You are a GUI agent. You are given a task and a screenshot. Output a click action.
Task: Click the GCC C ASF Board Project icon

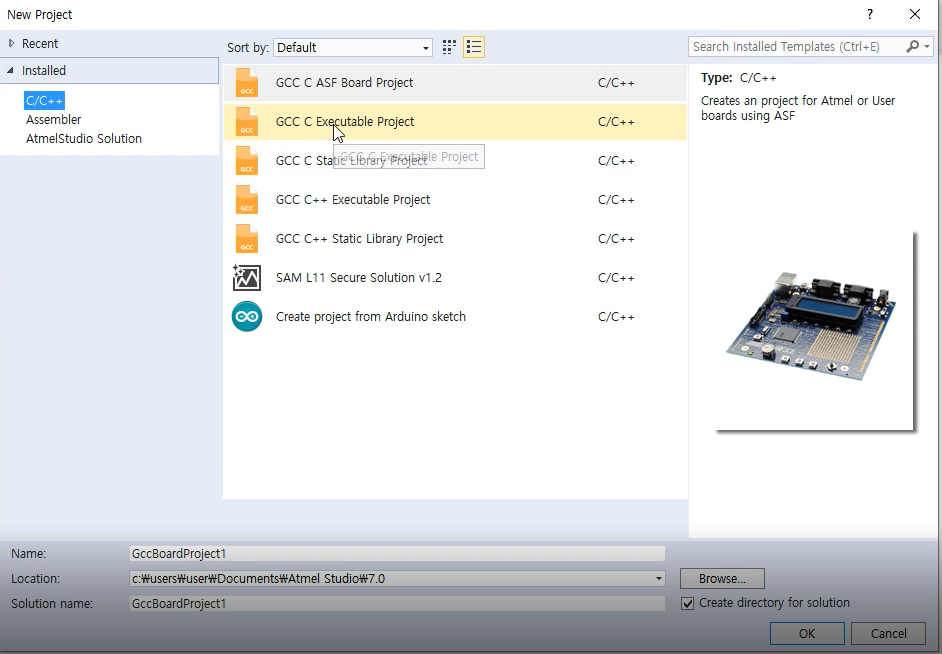point(246,82)
